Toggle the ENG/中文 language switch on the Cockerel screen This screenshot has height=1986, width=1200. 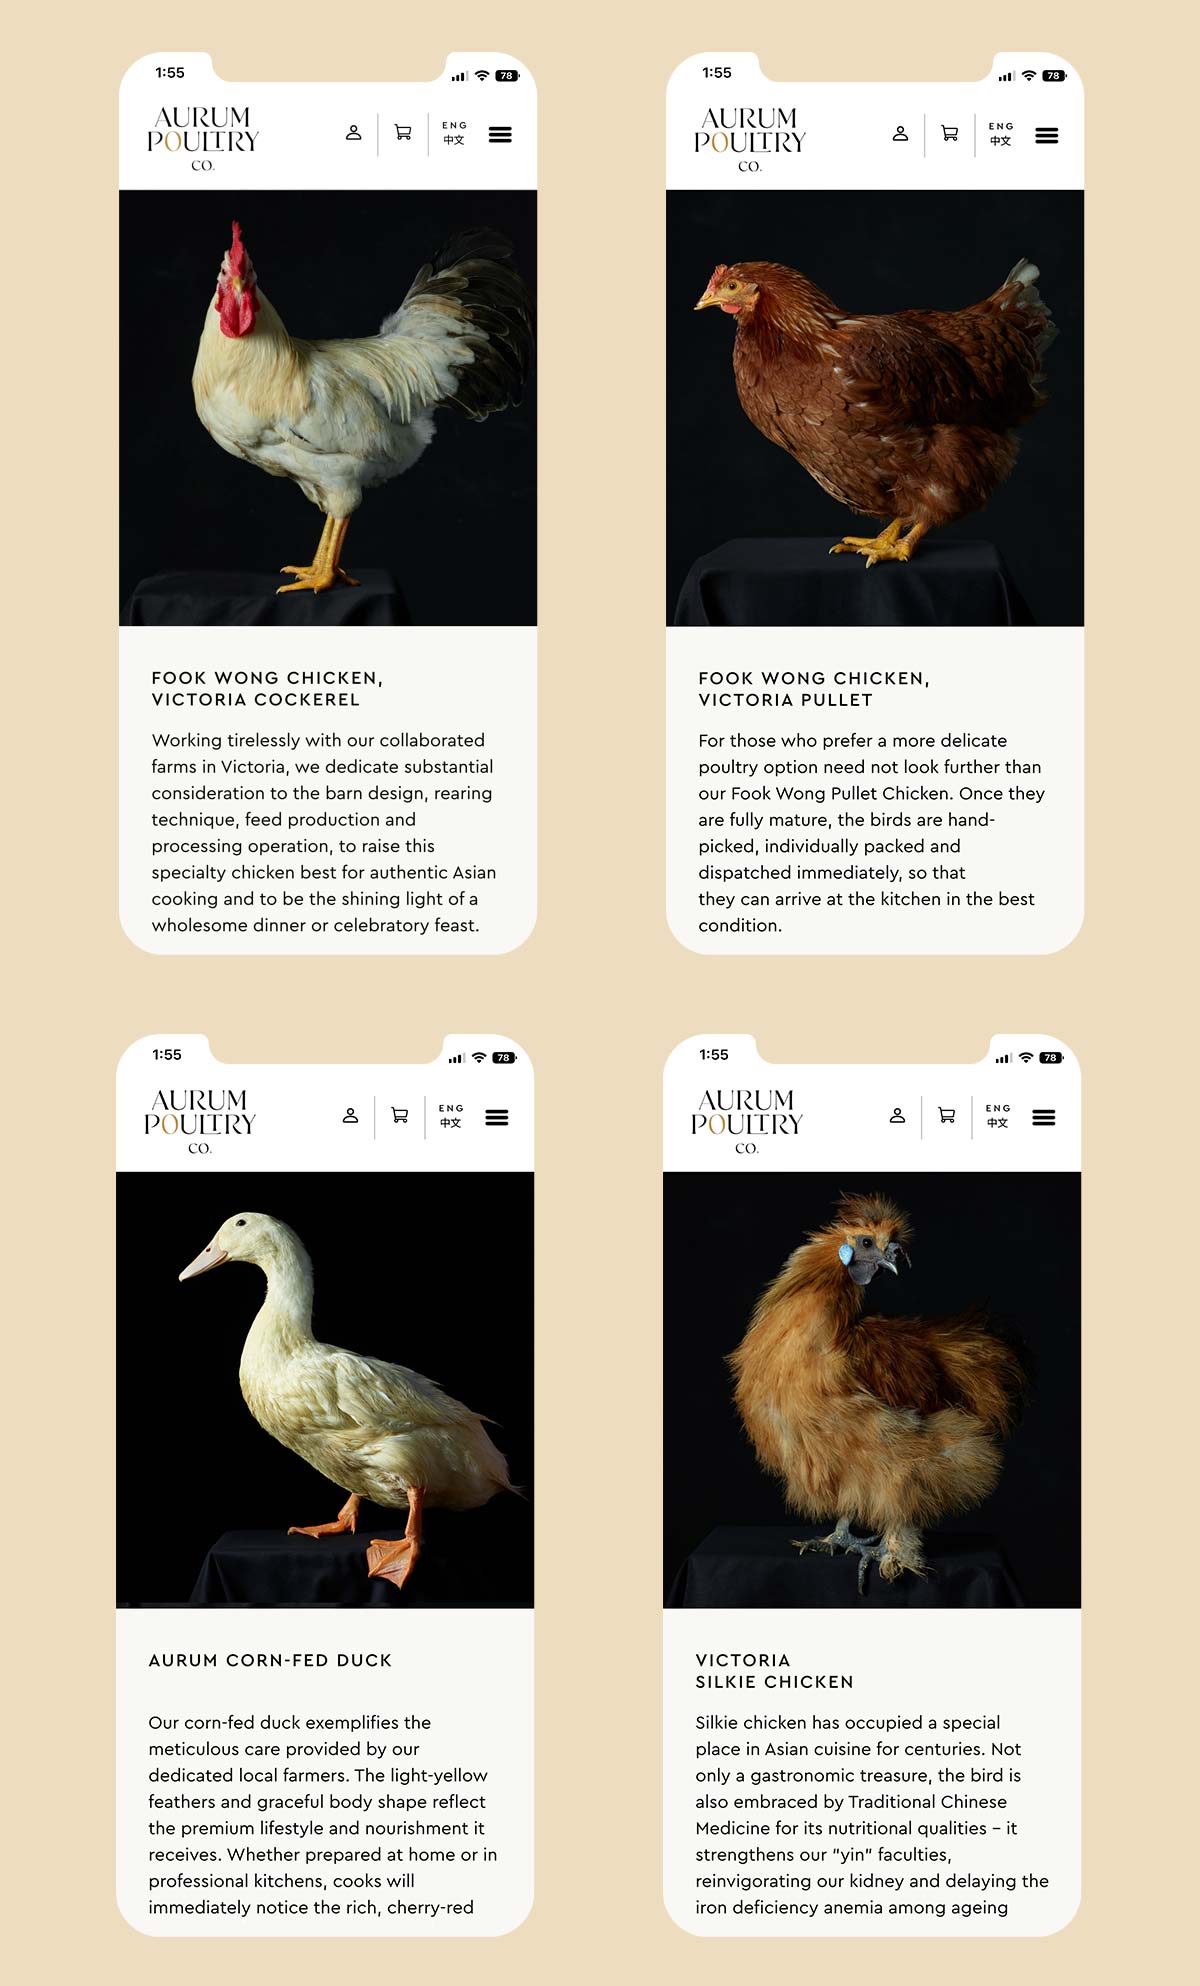(x=454, y=134)
